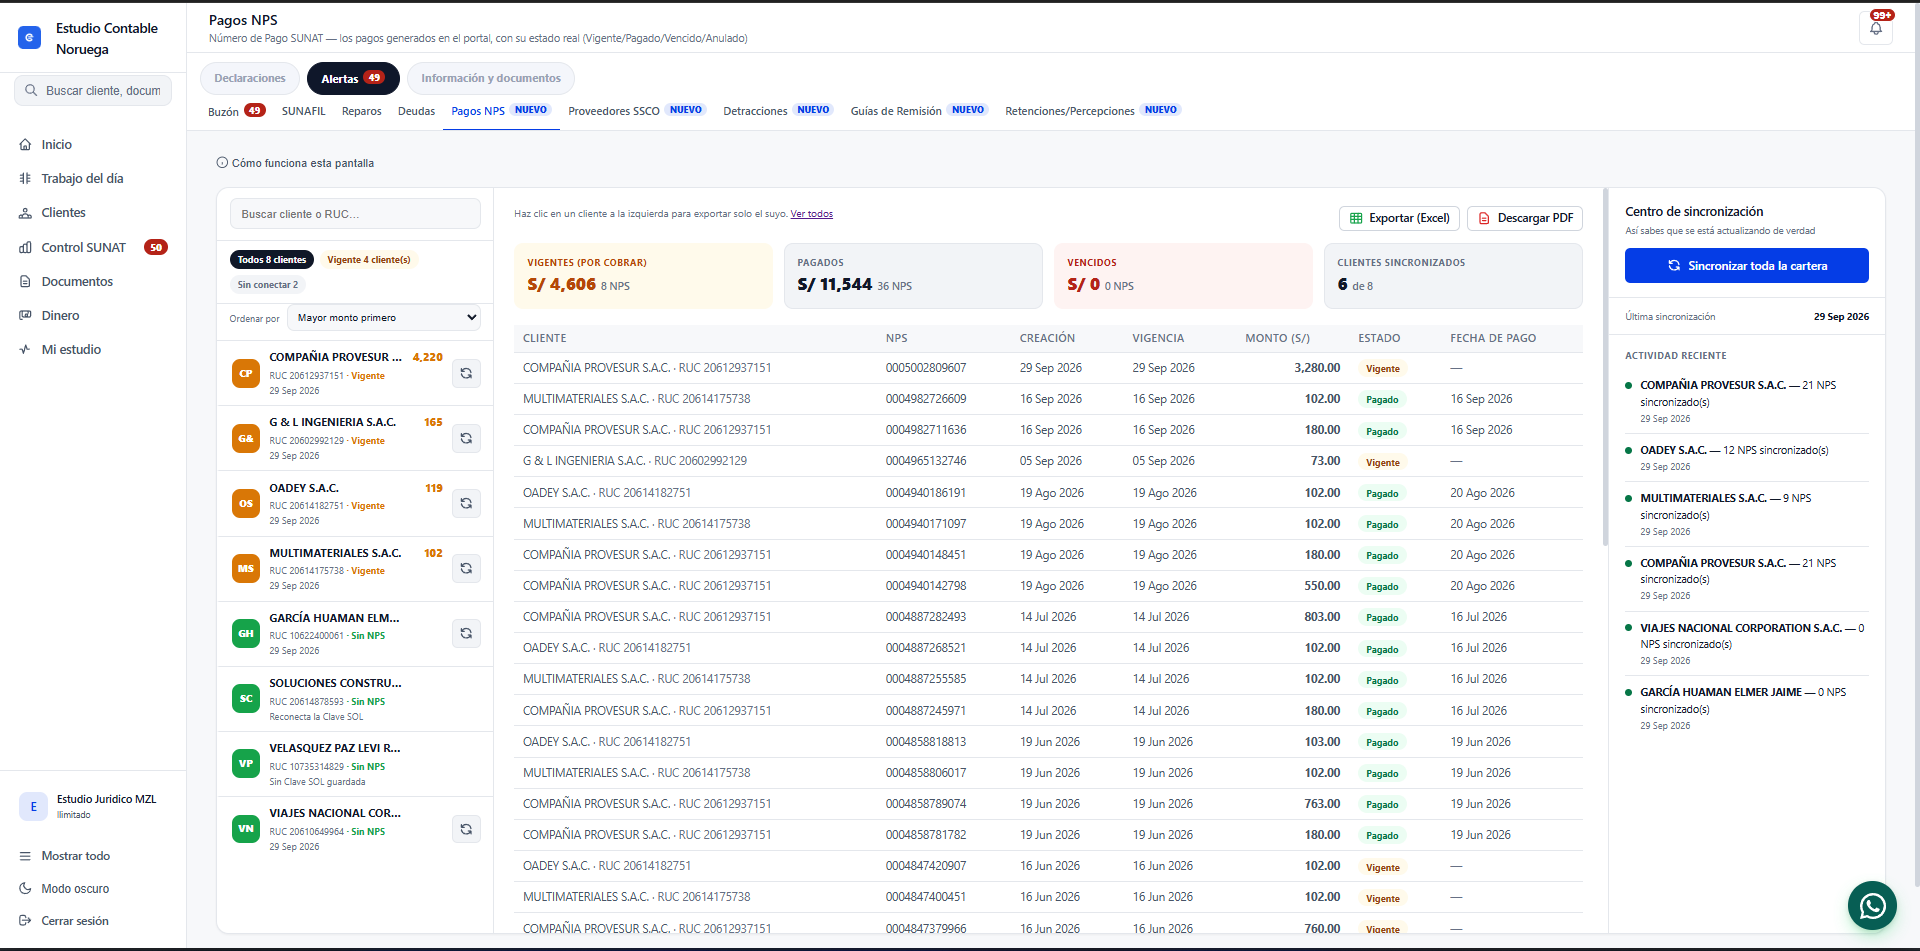
Task: Switch to Información y documentos tab
Action: [x=491, y=79]
